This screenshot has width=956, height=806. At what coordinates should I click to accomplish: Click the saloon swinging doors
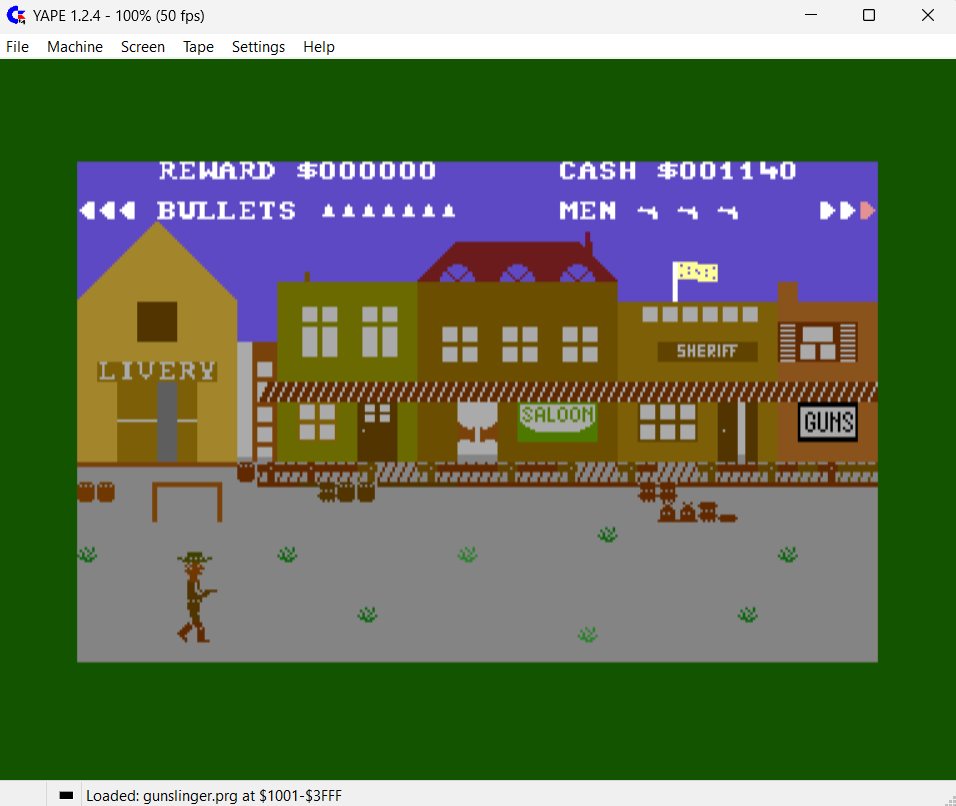(x=477, y=435)
